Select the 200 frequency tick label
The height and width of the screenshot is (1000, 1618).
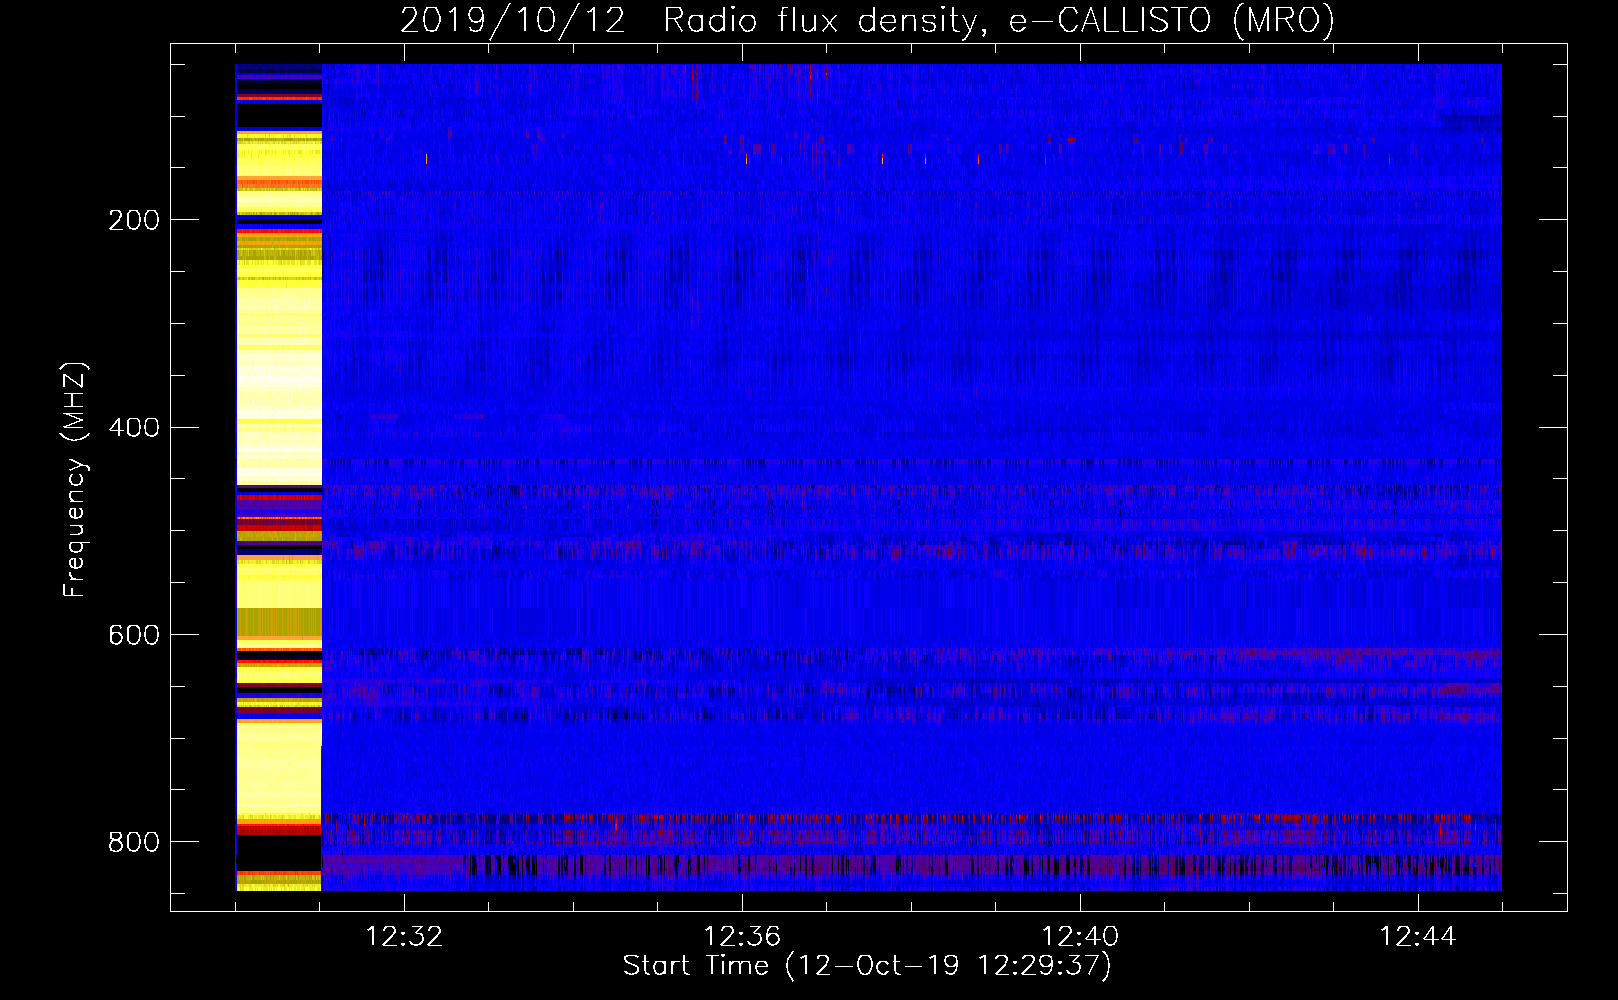click(134, 220)
